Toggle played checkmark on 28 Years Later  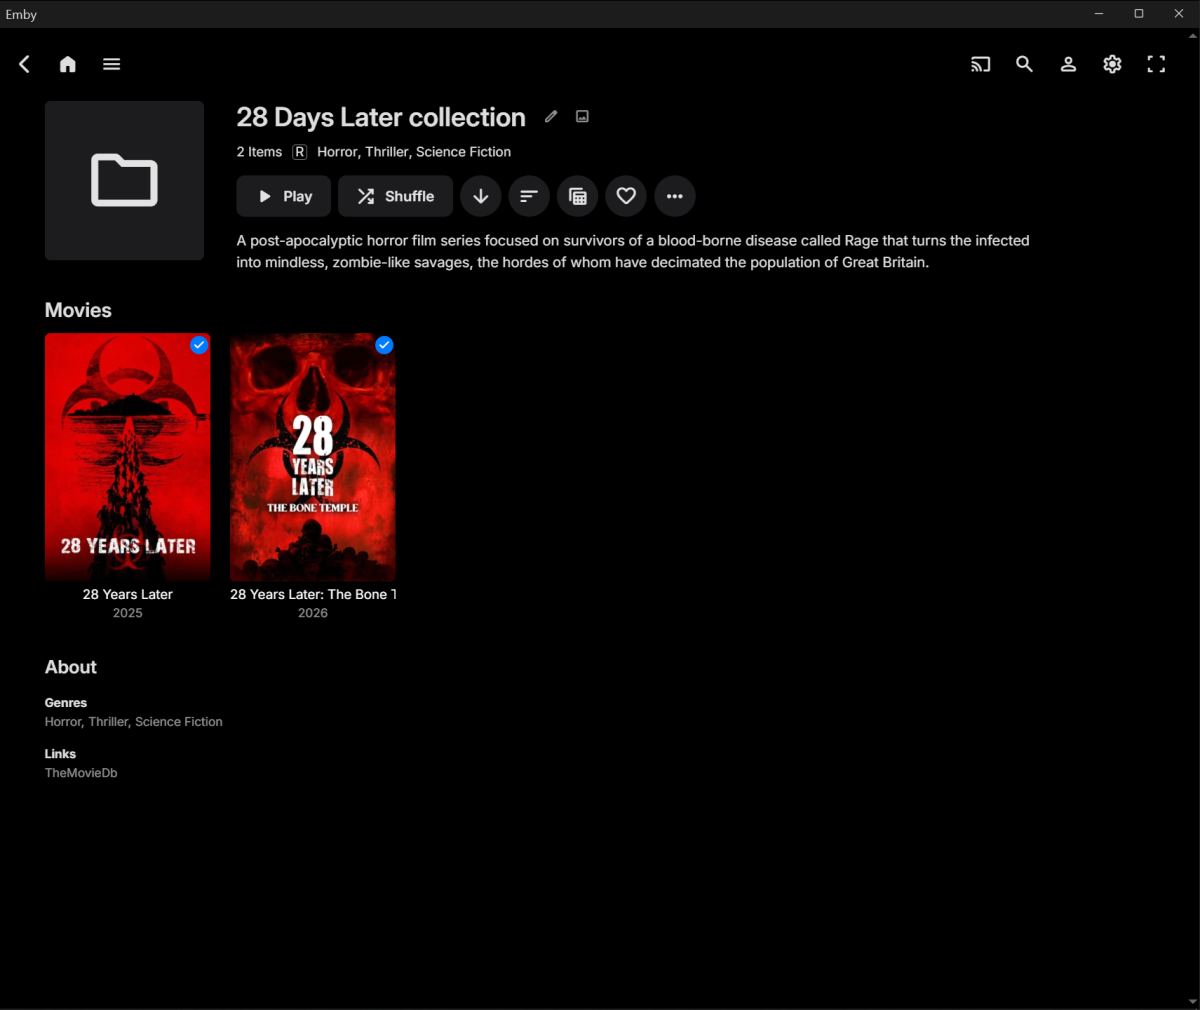[x=199, y=345]
